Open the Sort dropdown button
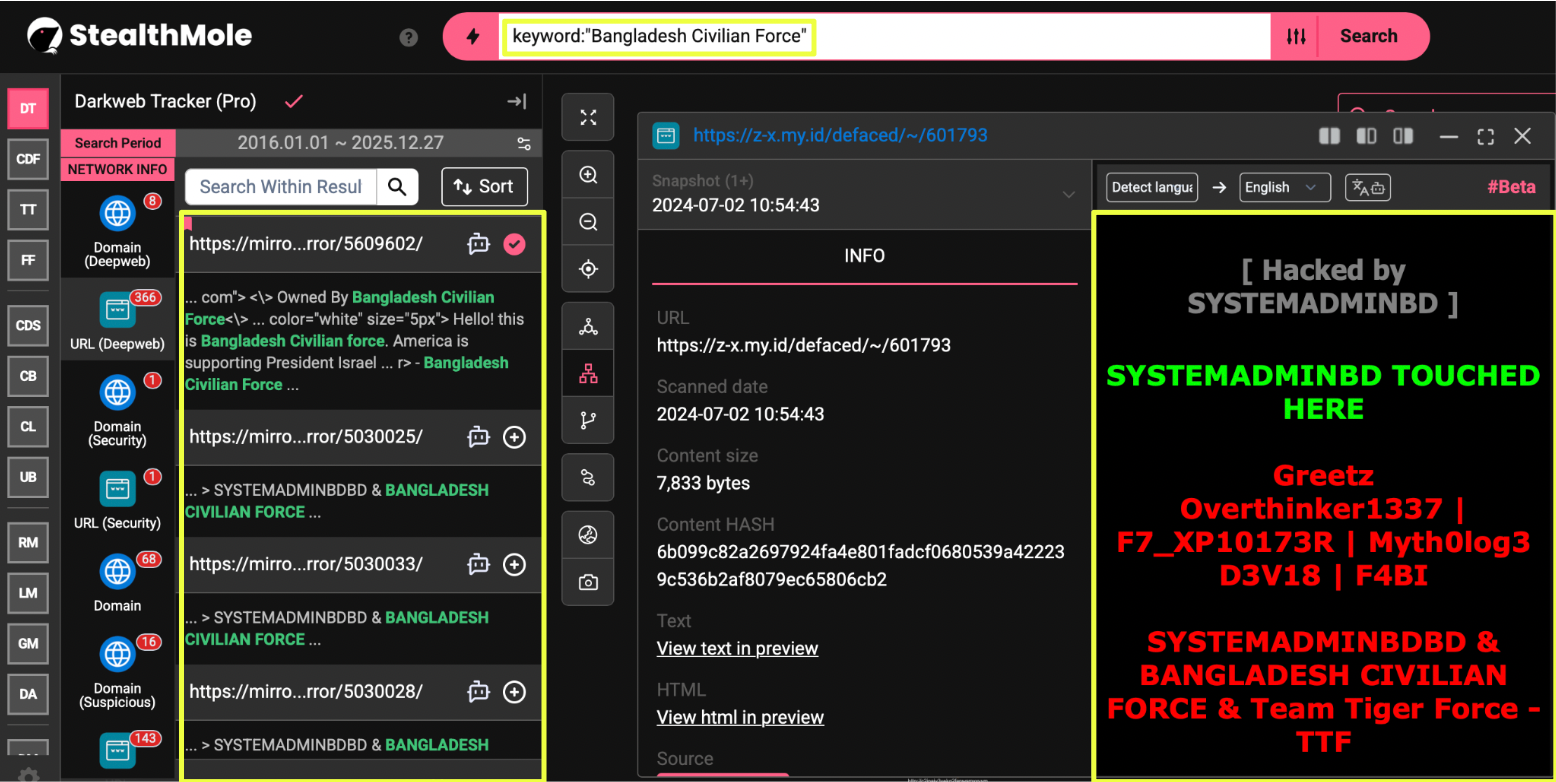1556x782 pixels. 484,186
